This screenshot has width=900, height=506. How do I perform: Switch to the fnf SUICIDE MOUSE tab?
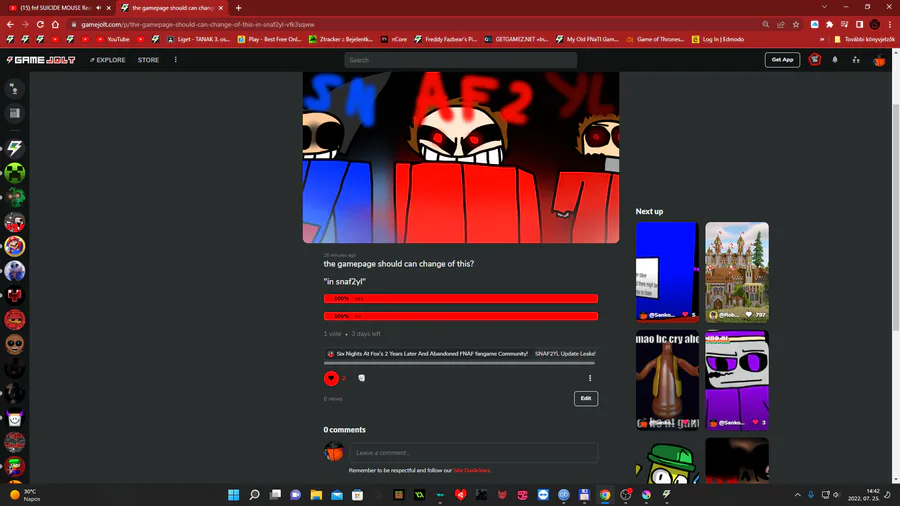point(55,8)
